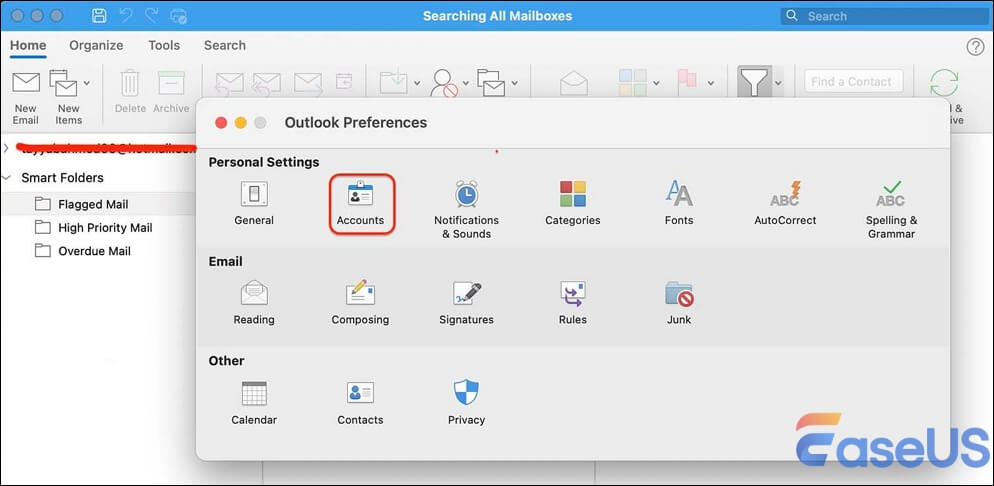Open Composing email preferences

361,302
